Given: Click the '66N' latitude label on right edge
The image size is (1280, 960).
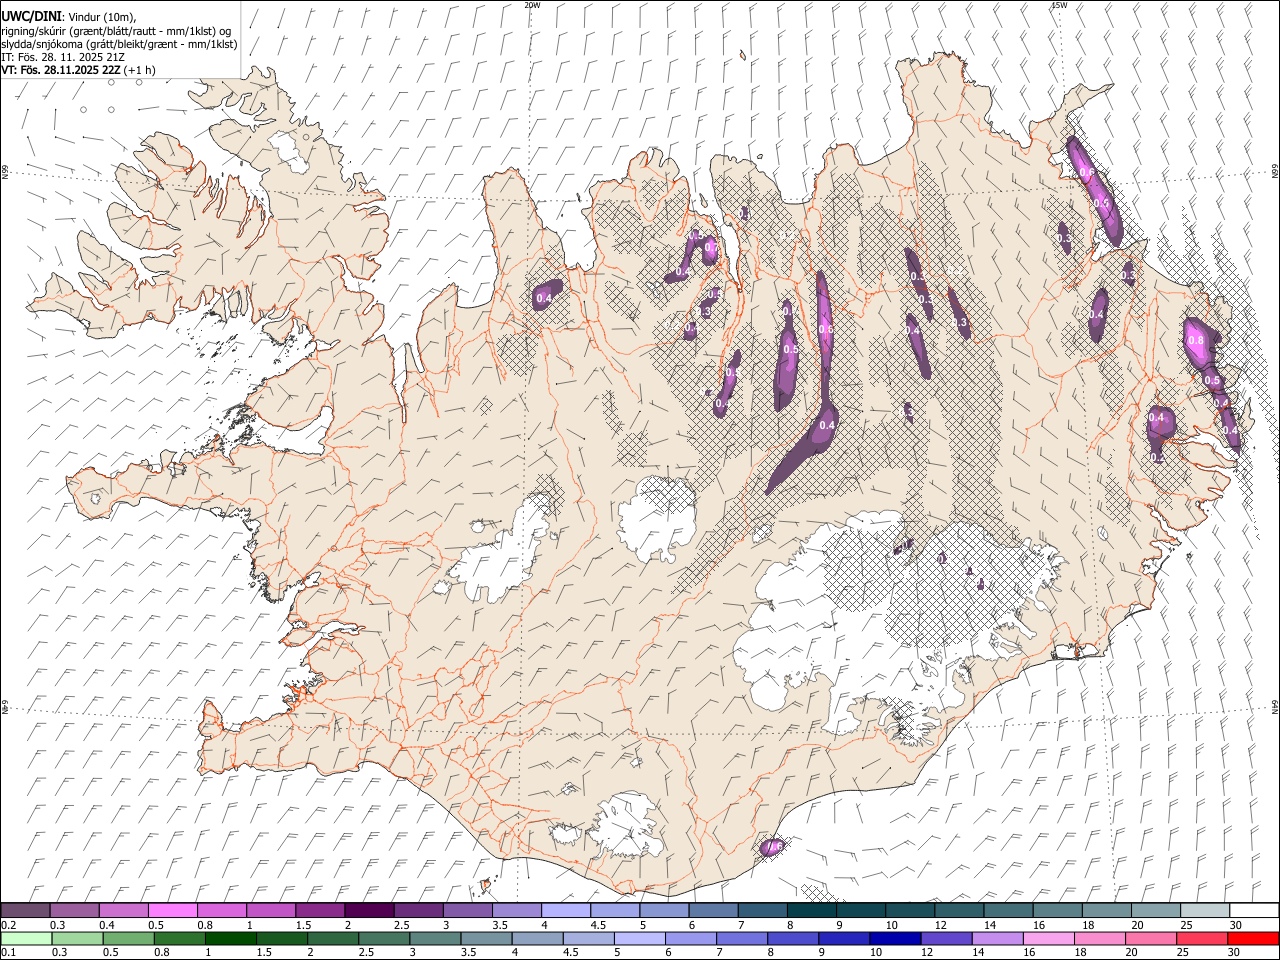Looking at the screenshot, I should click(1274, 172).
